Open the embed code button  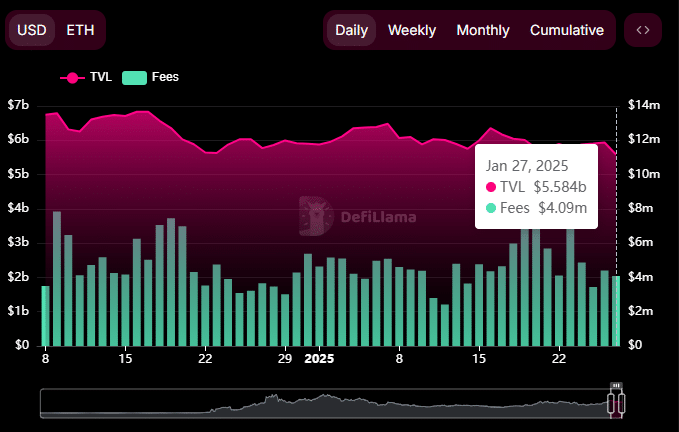tap(643, 30)
